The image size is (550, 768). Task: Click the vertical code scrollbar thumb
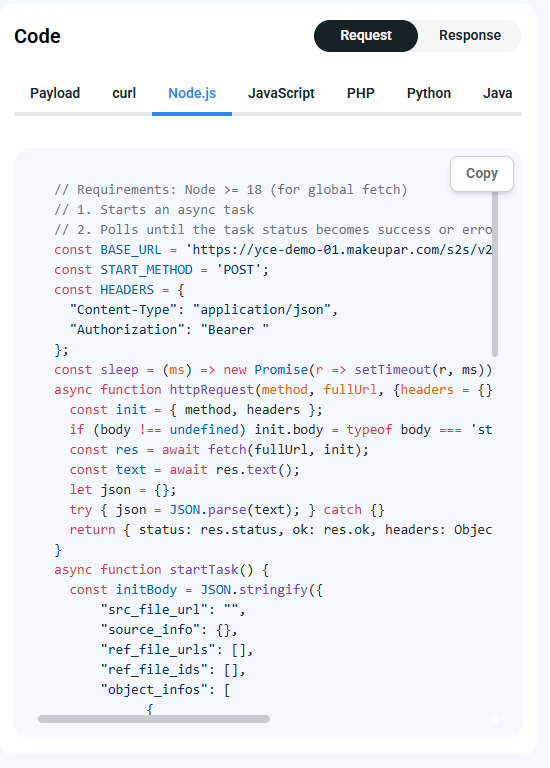point(495,273)
